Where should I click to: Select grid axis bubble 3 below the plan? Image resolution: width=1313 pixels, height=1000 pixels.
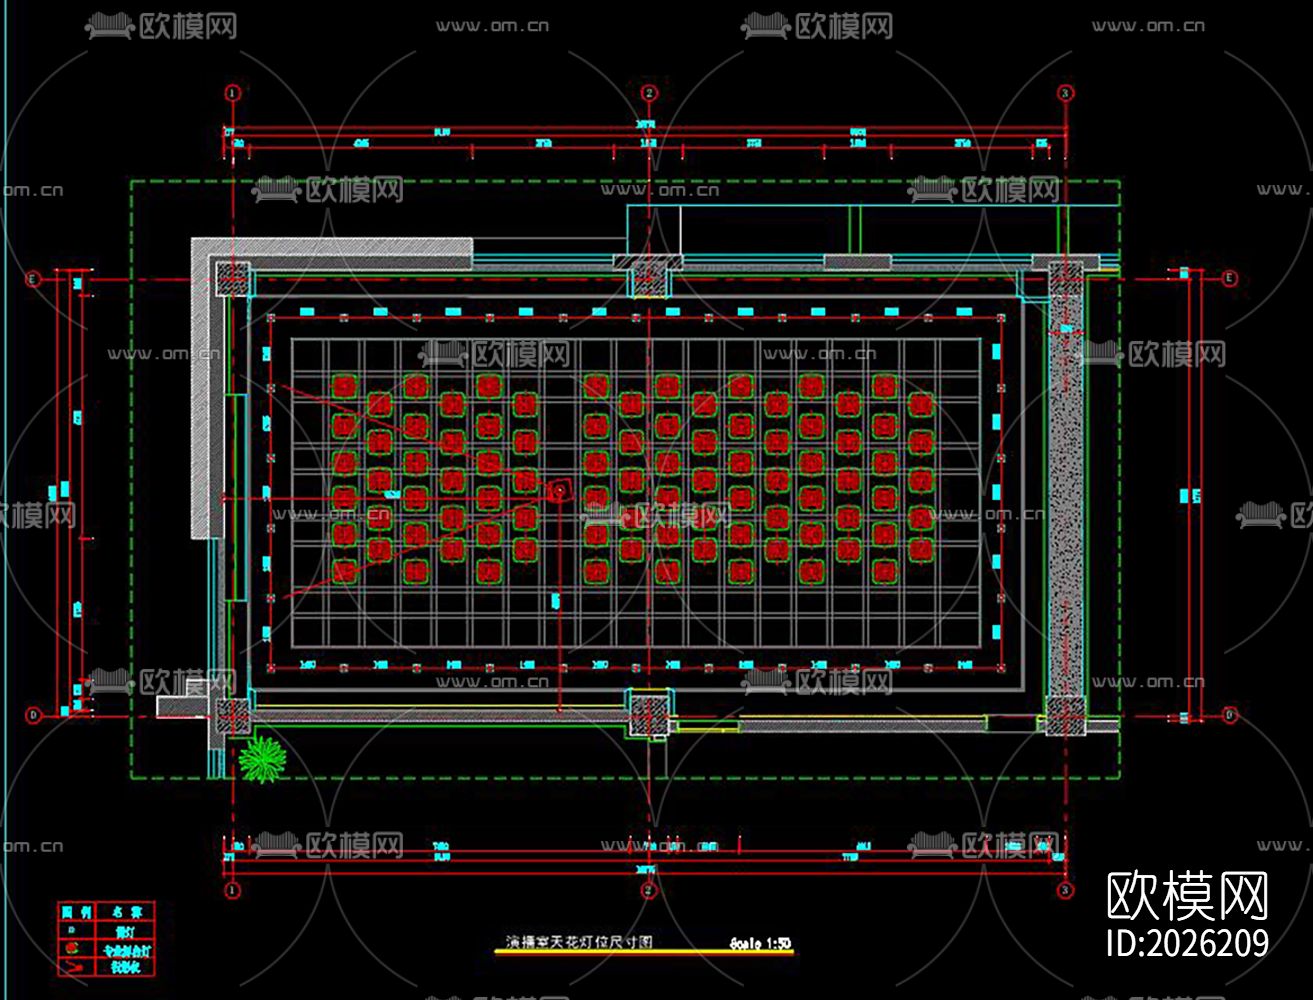(x=1066, y=889)
